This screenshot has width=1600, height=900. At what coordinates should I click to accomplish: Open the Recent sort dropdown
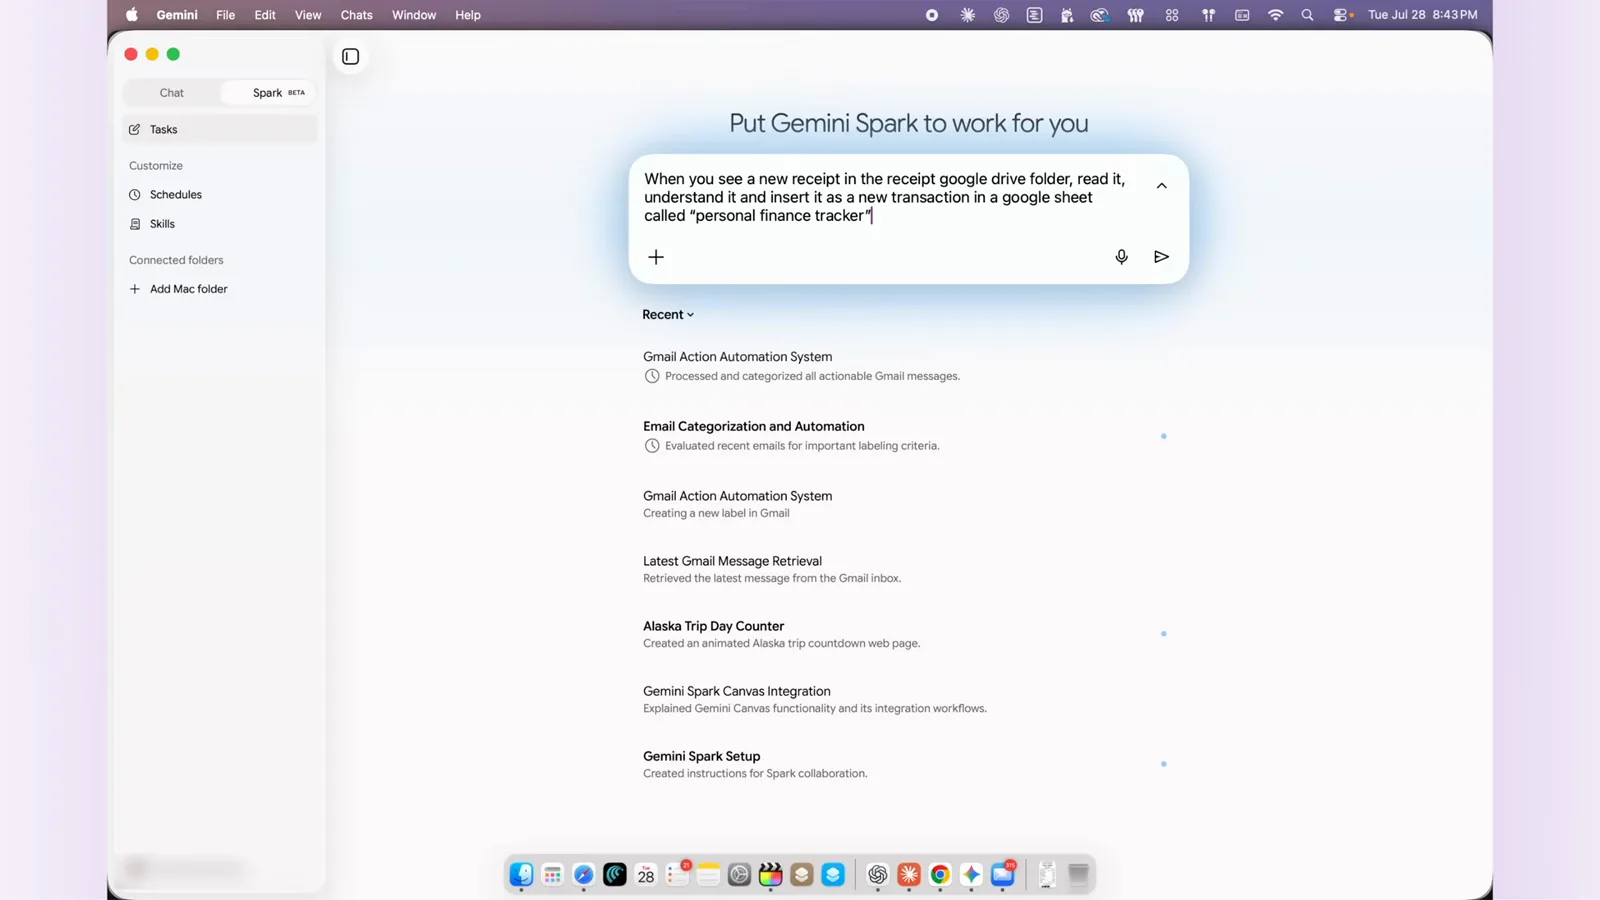(668, 314)
